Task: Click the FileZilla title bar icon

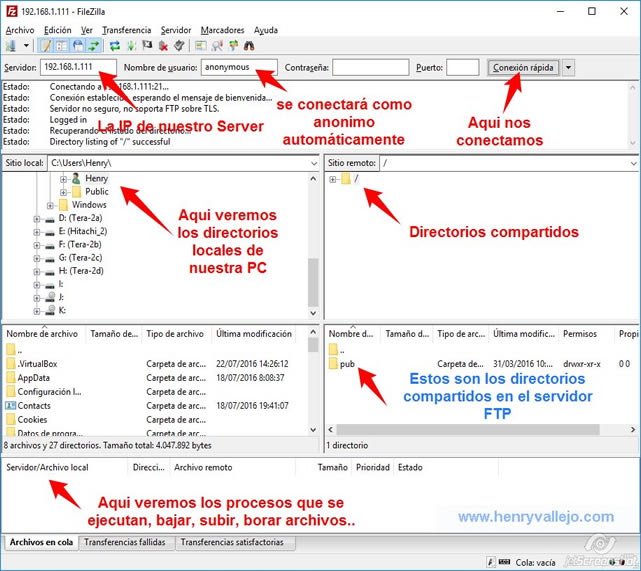Action: pos(11,11)
